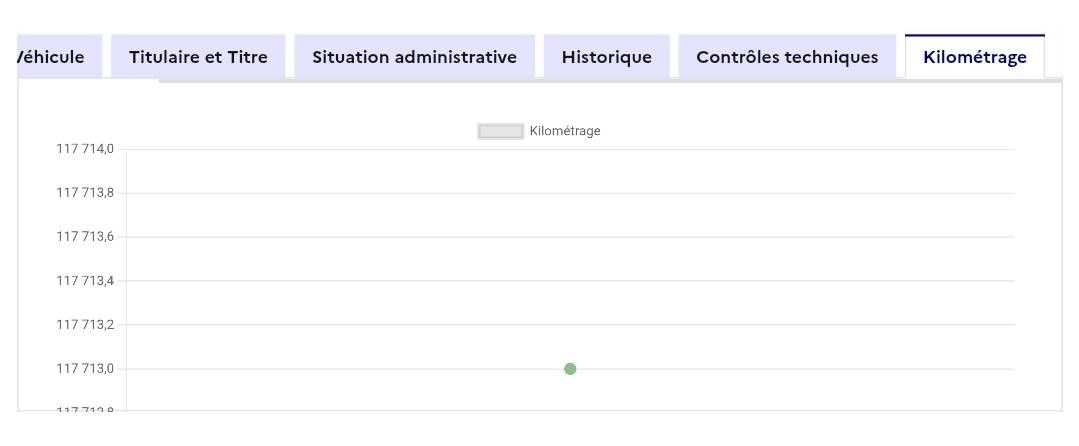
Task: Open the Véhicule tab
Action: 52,57
